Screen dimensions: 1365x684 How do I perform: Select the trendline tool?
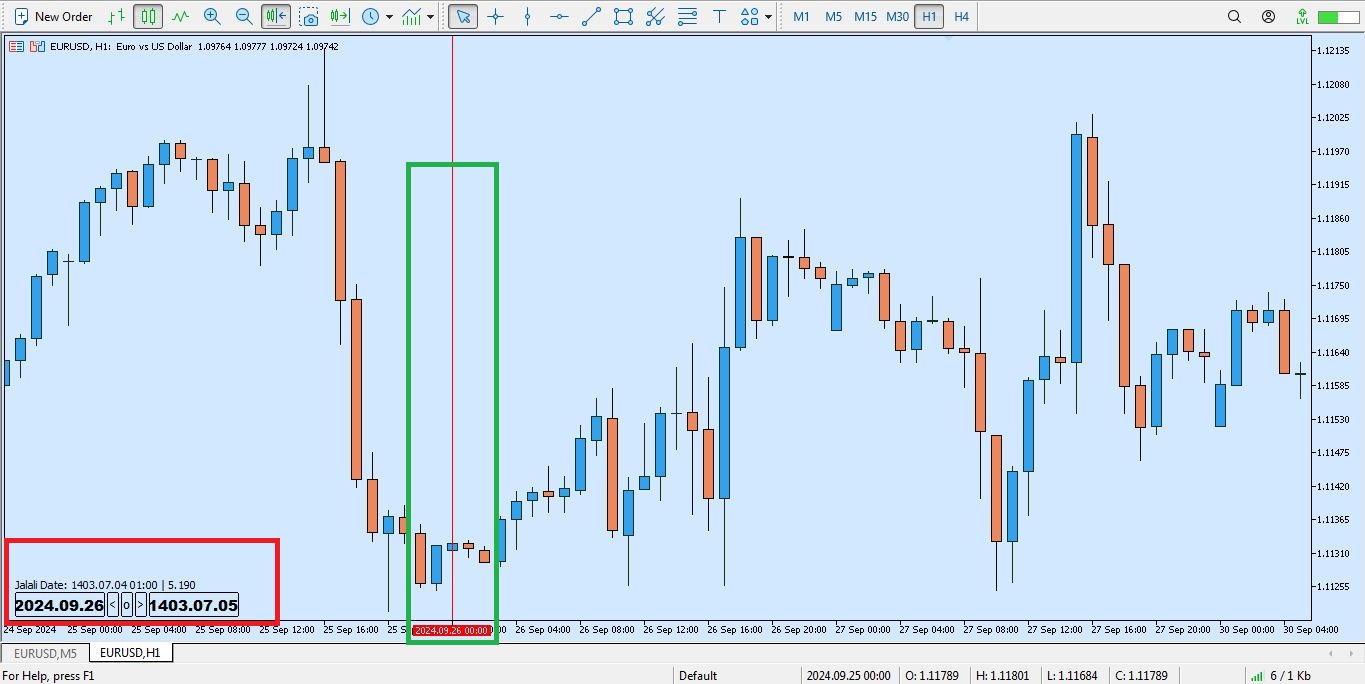click(591, 16)
